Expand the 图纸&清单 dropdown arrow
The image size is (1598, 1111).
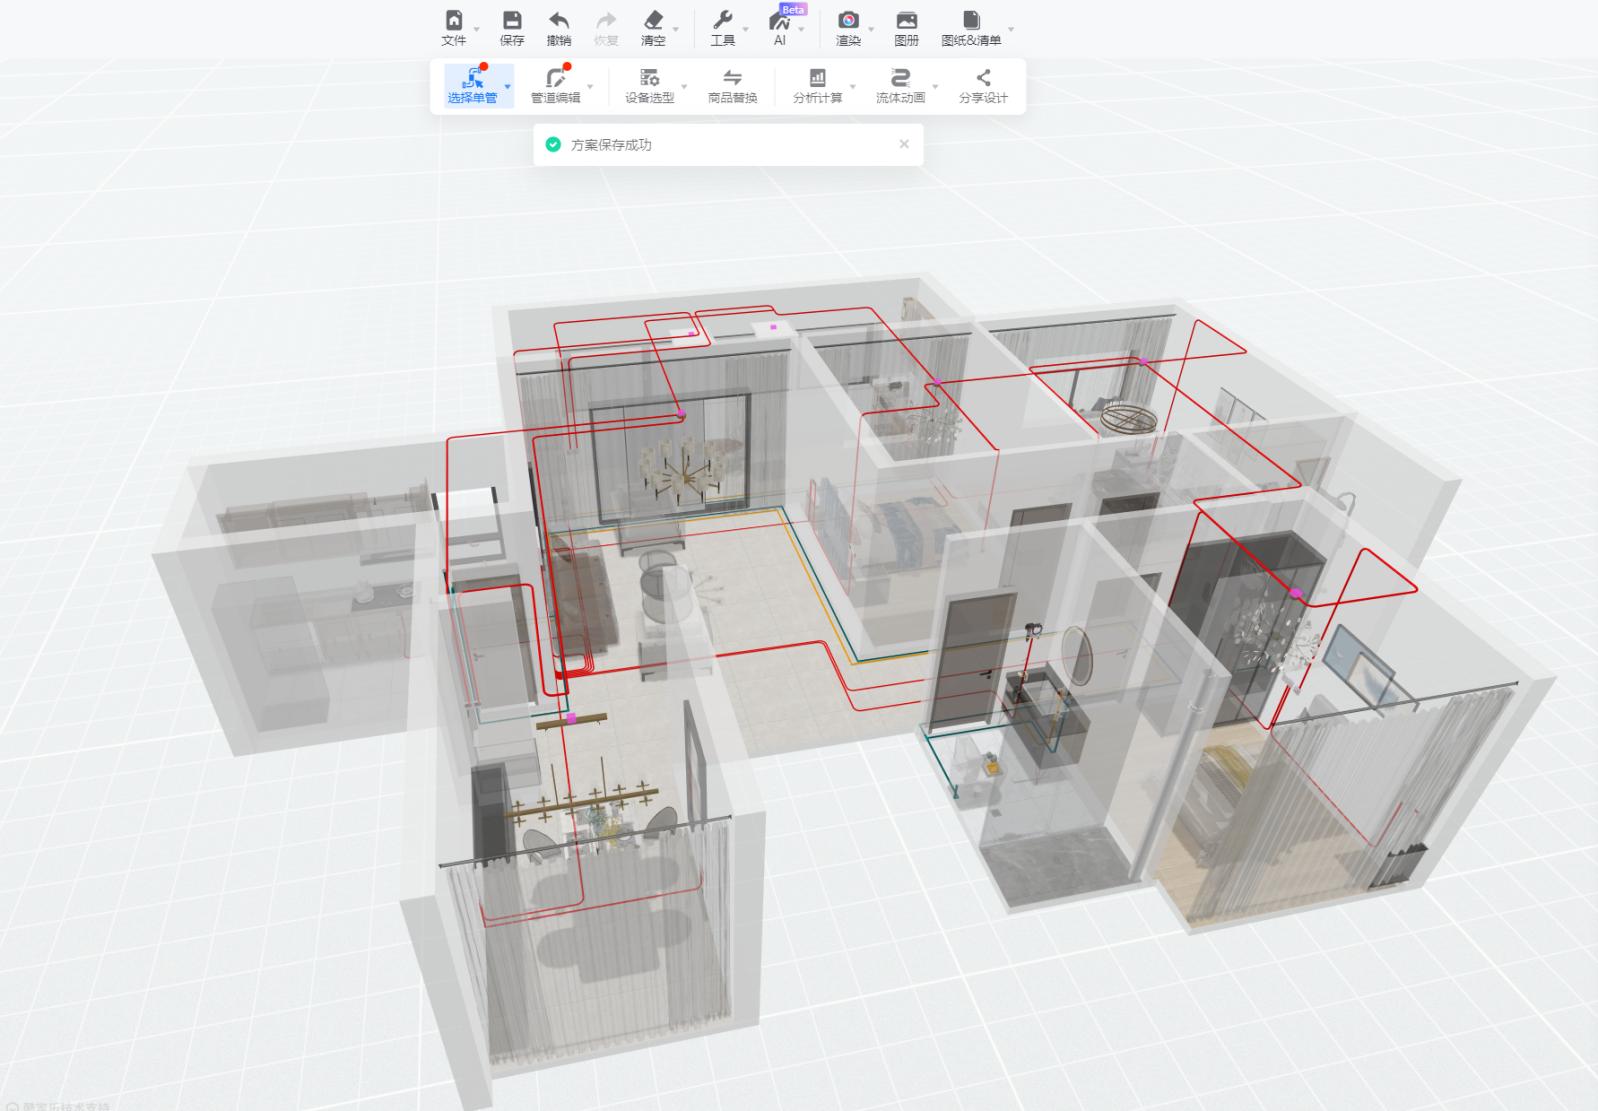[1011, 29]
